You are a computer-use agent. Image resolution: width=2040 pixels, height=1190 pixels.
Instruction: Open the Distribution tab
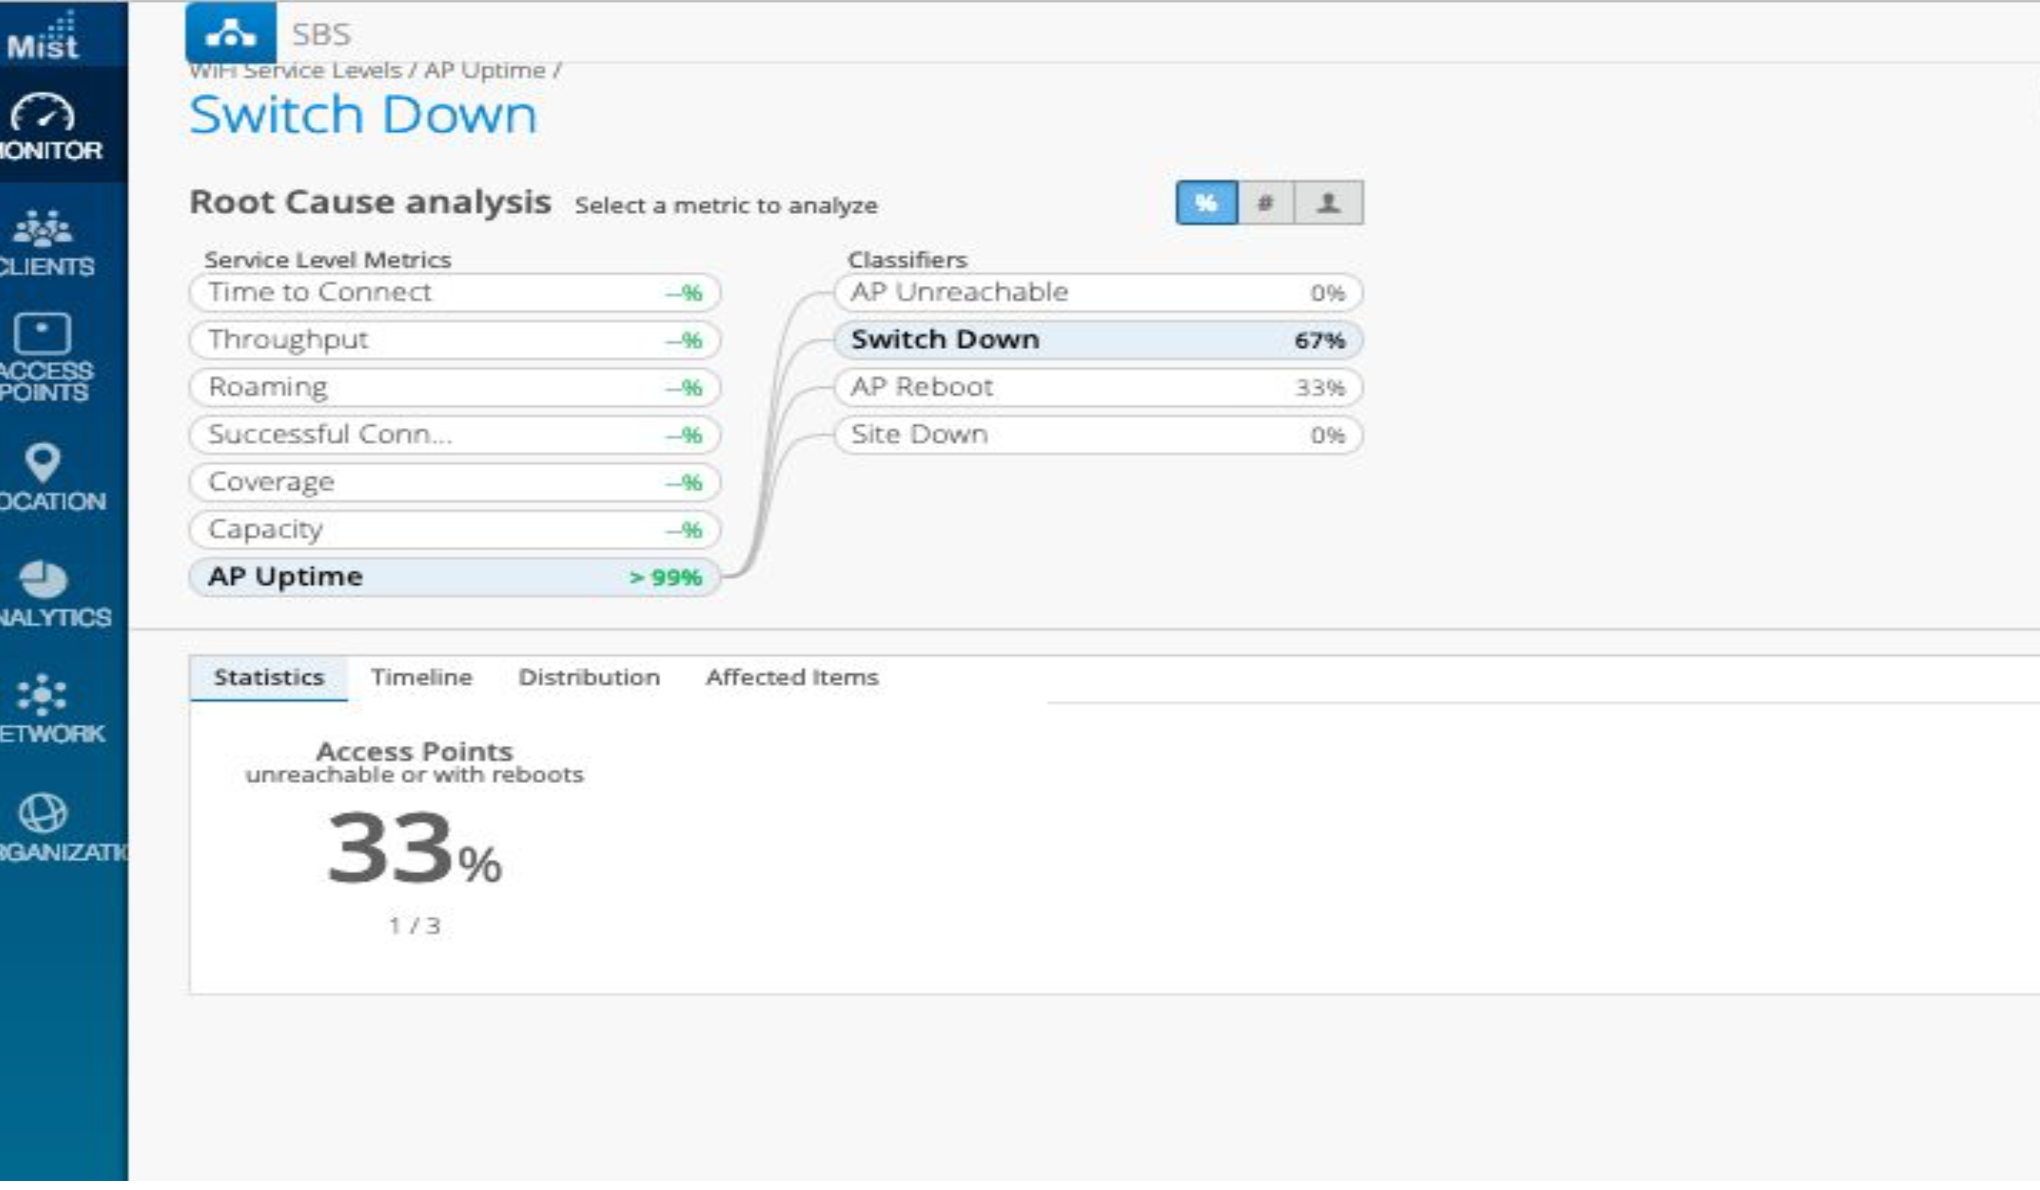tap(588, 677)
